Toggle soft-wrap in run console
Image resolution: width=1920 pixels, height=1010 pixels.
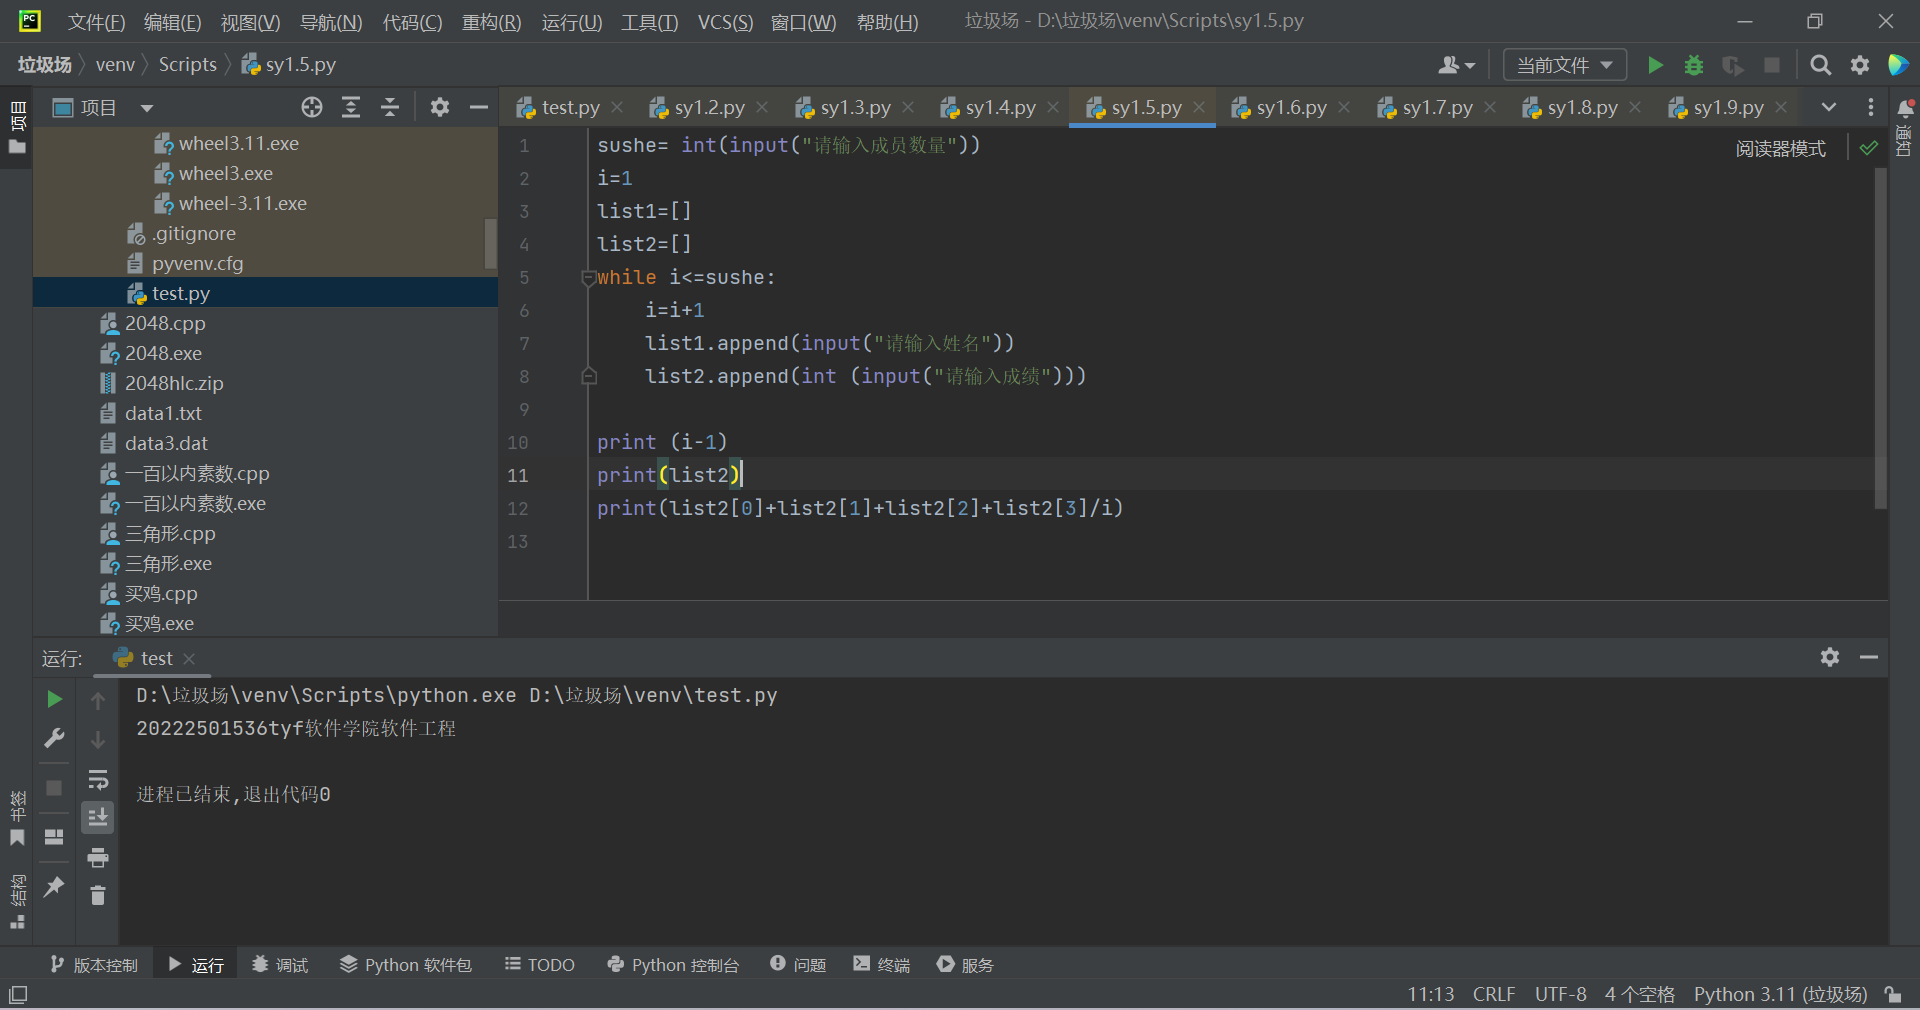click(x=98, y=779)
